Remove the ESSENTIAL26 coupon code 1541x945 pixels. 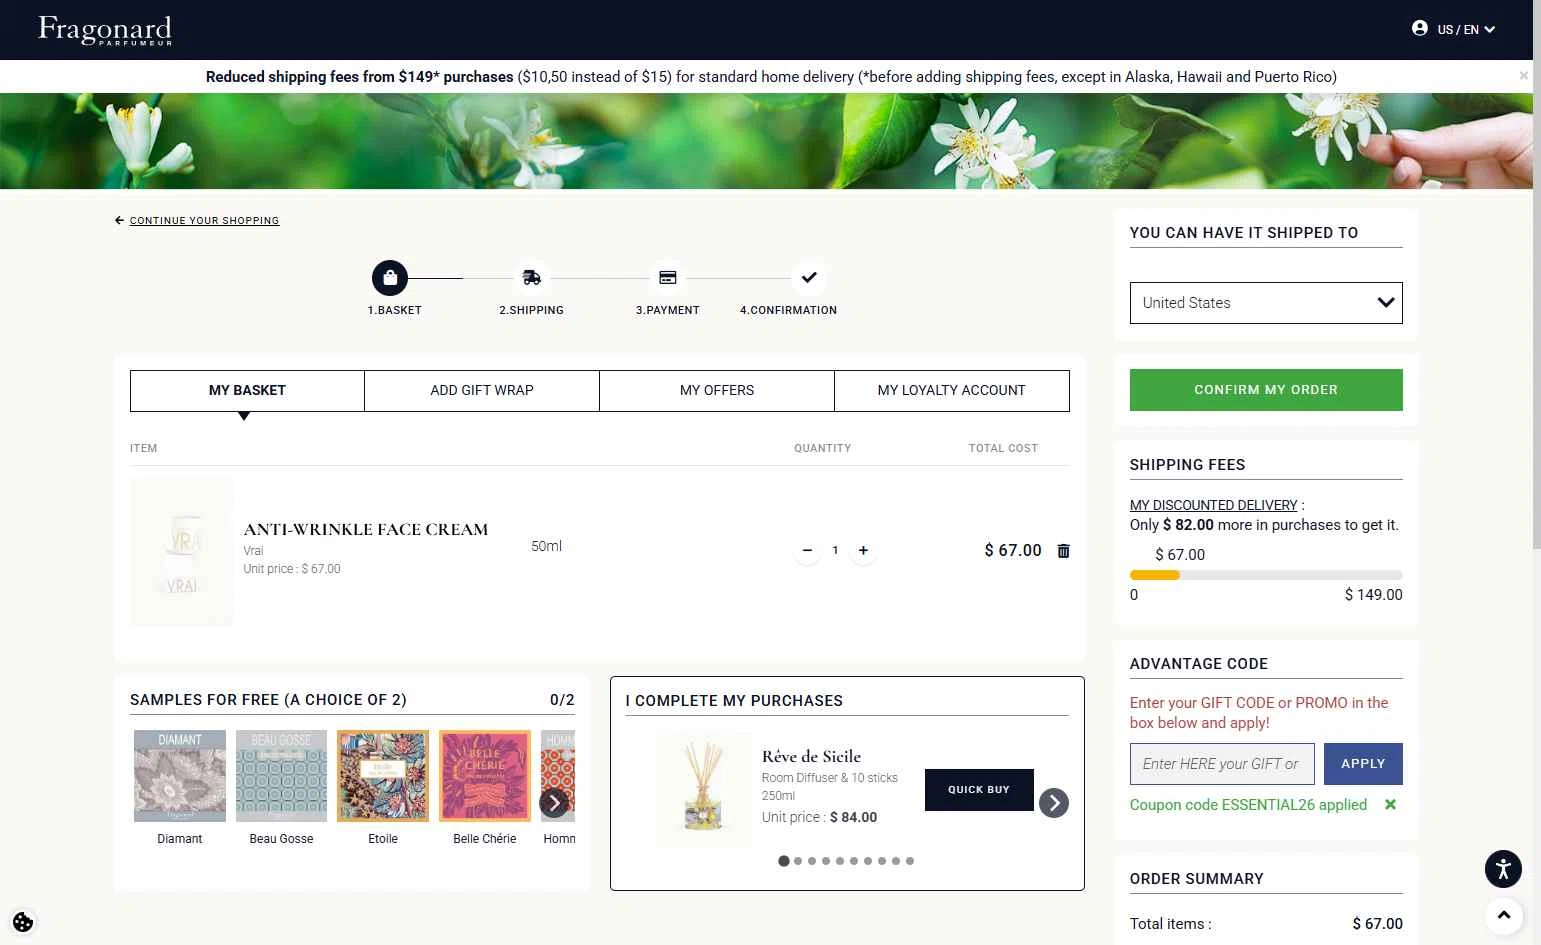(1390, 804)
